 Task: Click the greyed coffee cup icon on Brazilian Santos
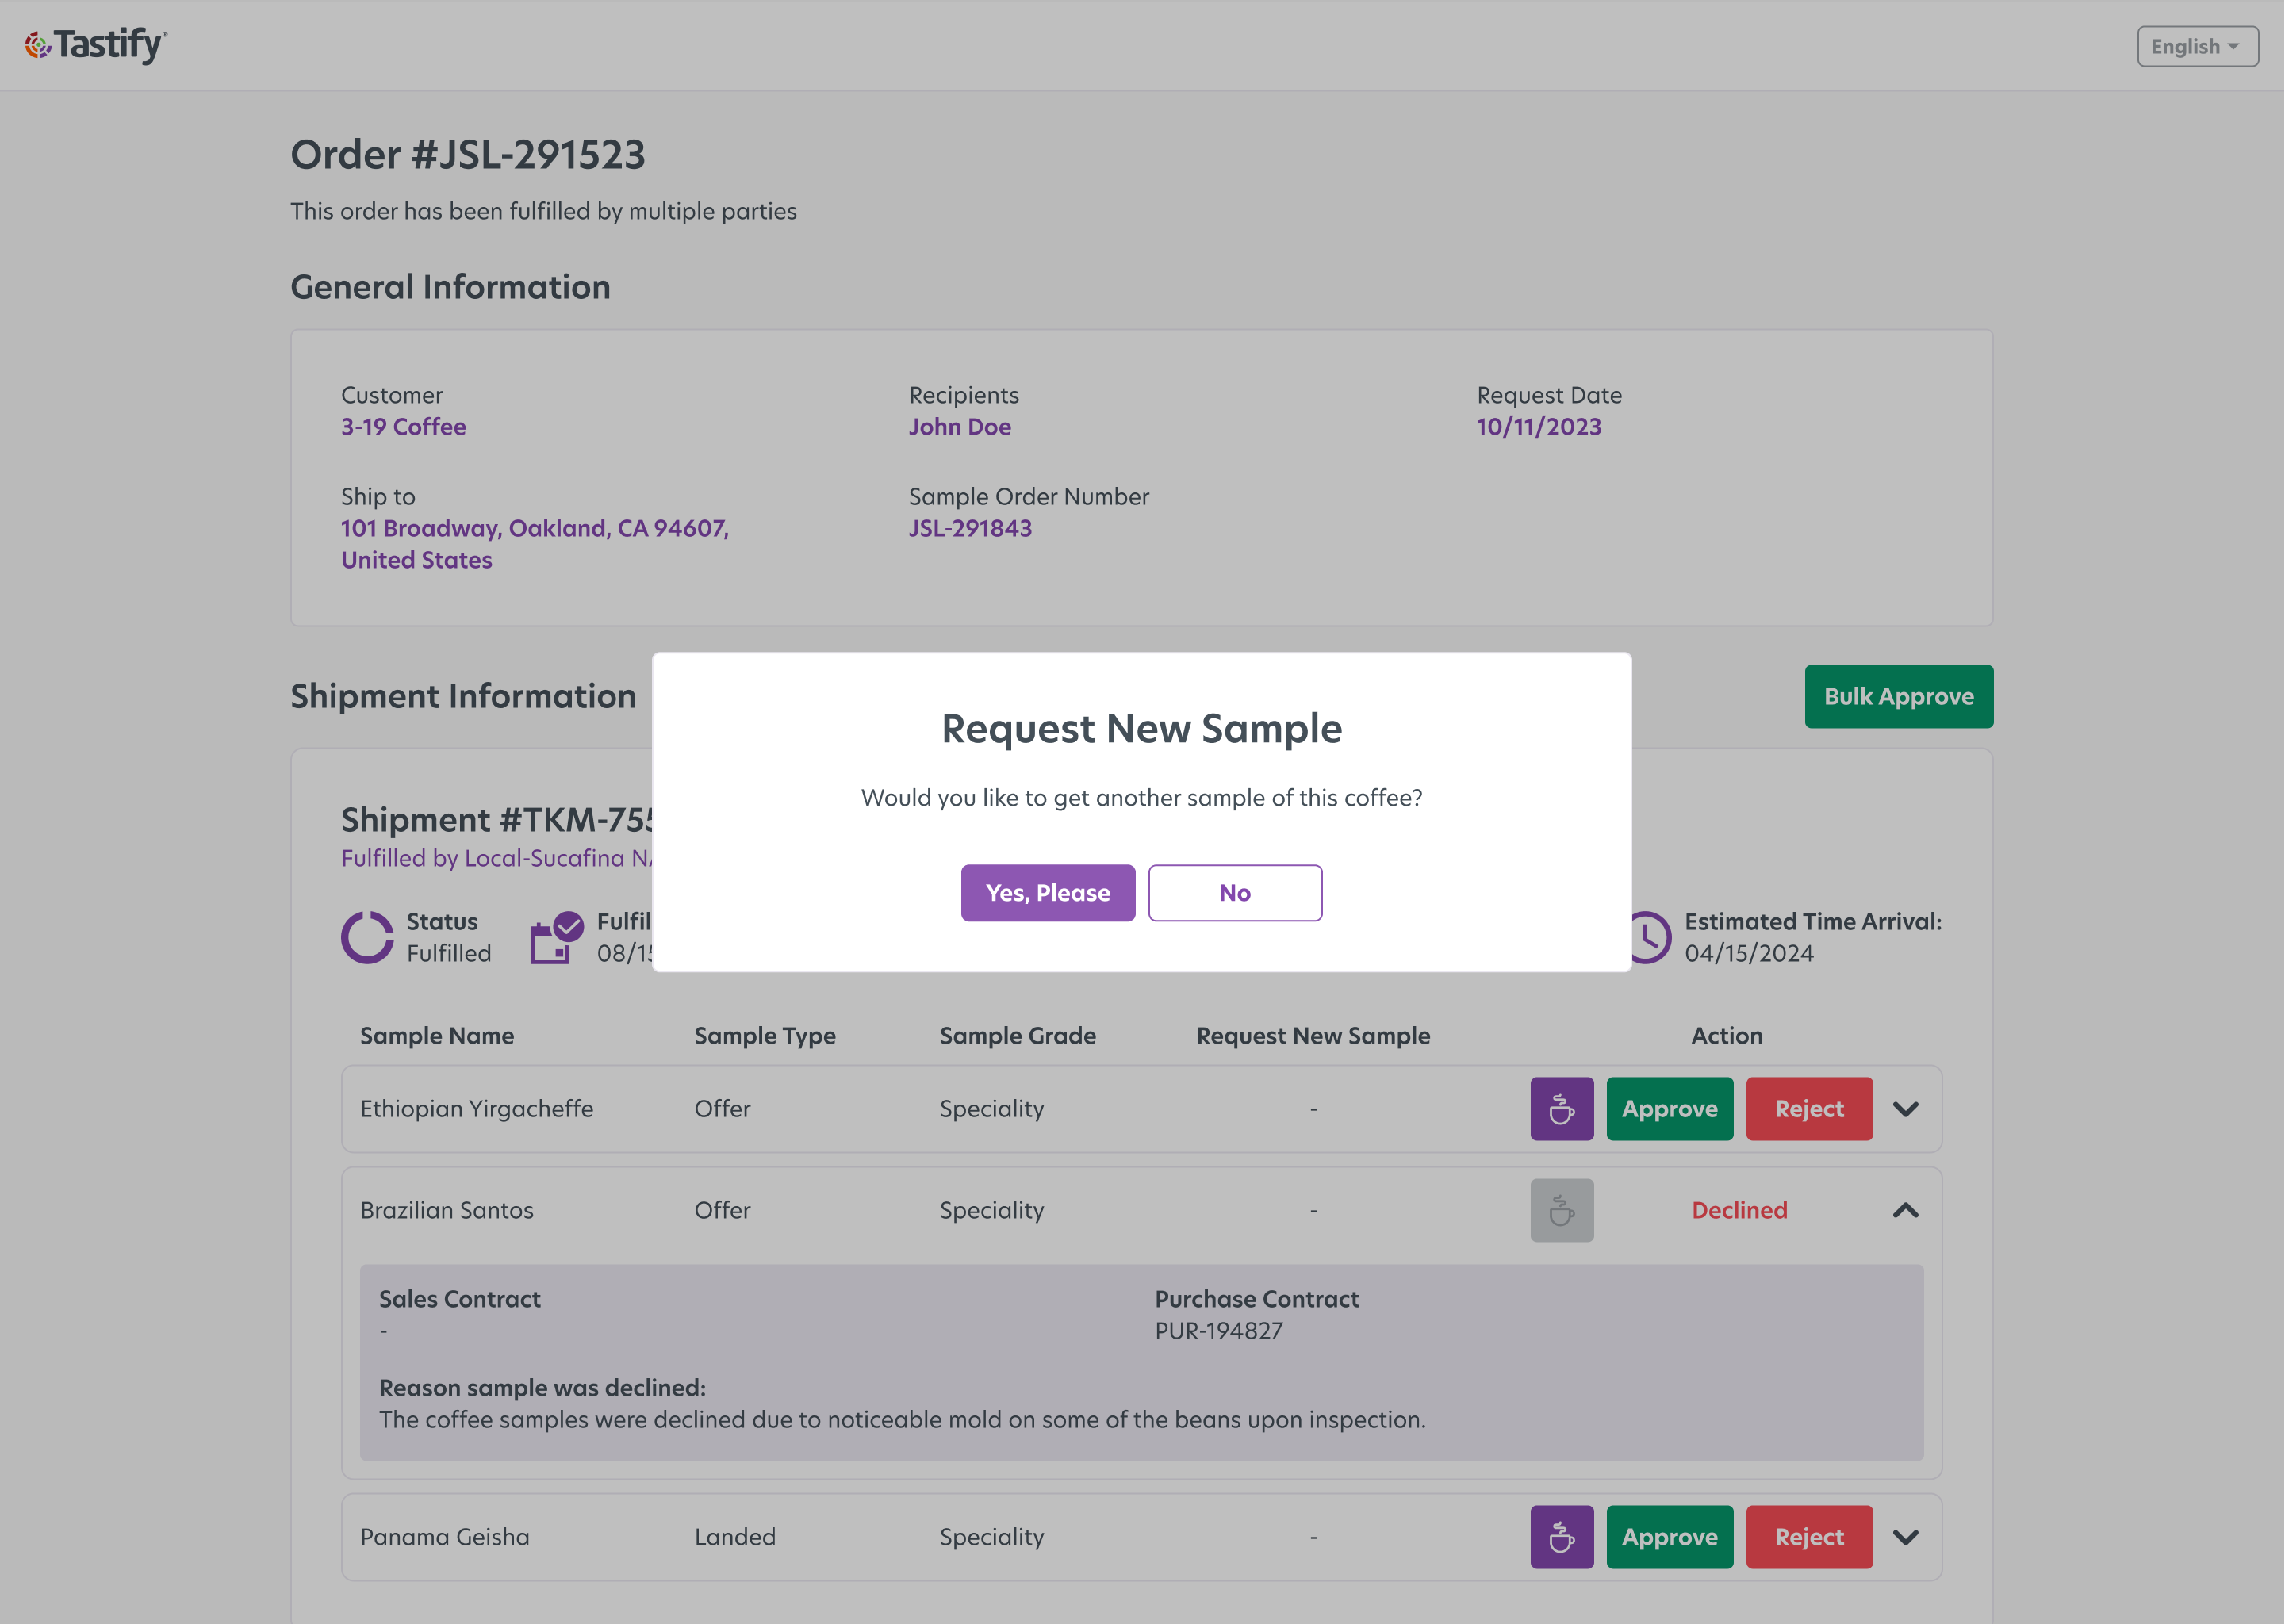[x=1561, y=1210]
